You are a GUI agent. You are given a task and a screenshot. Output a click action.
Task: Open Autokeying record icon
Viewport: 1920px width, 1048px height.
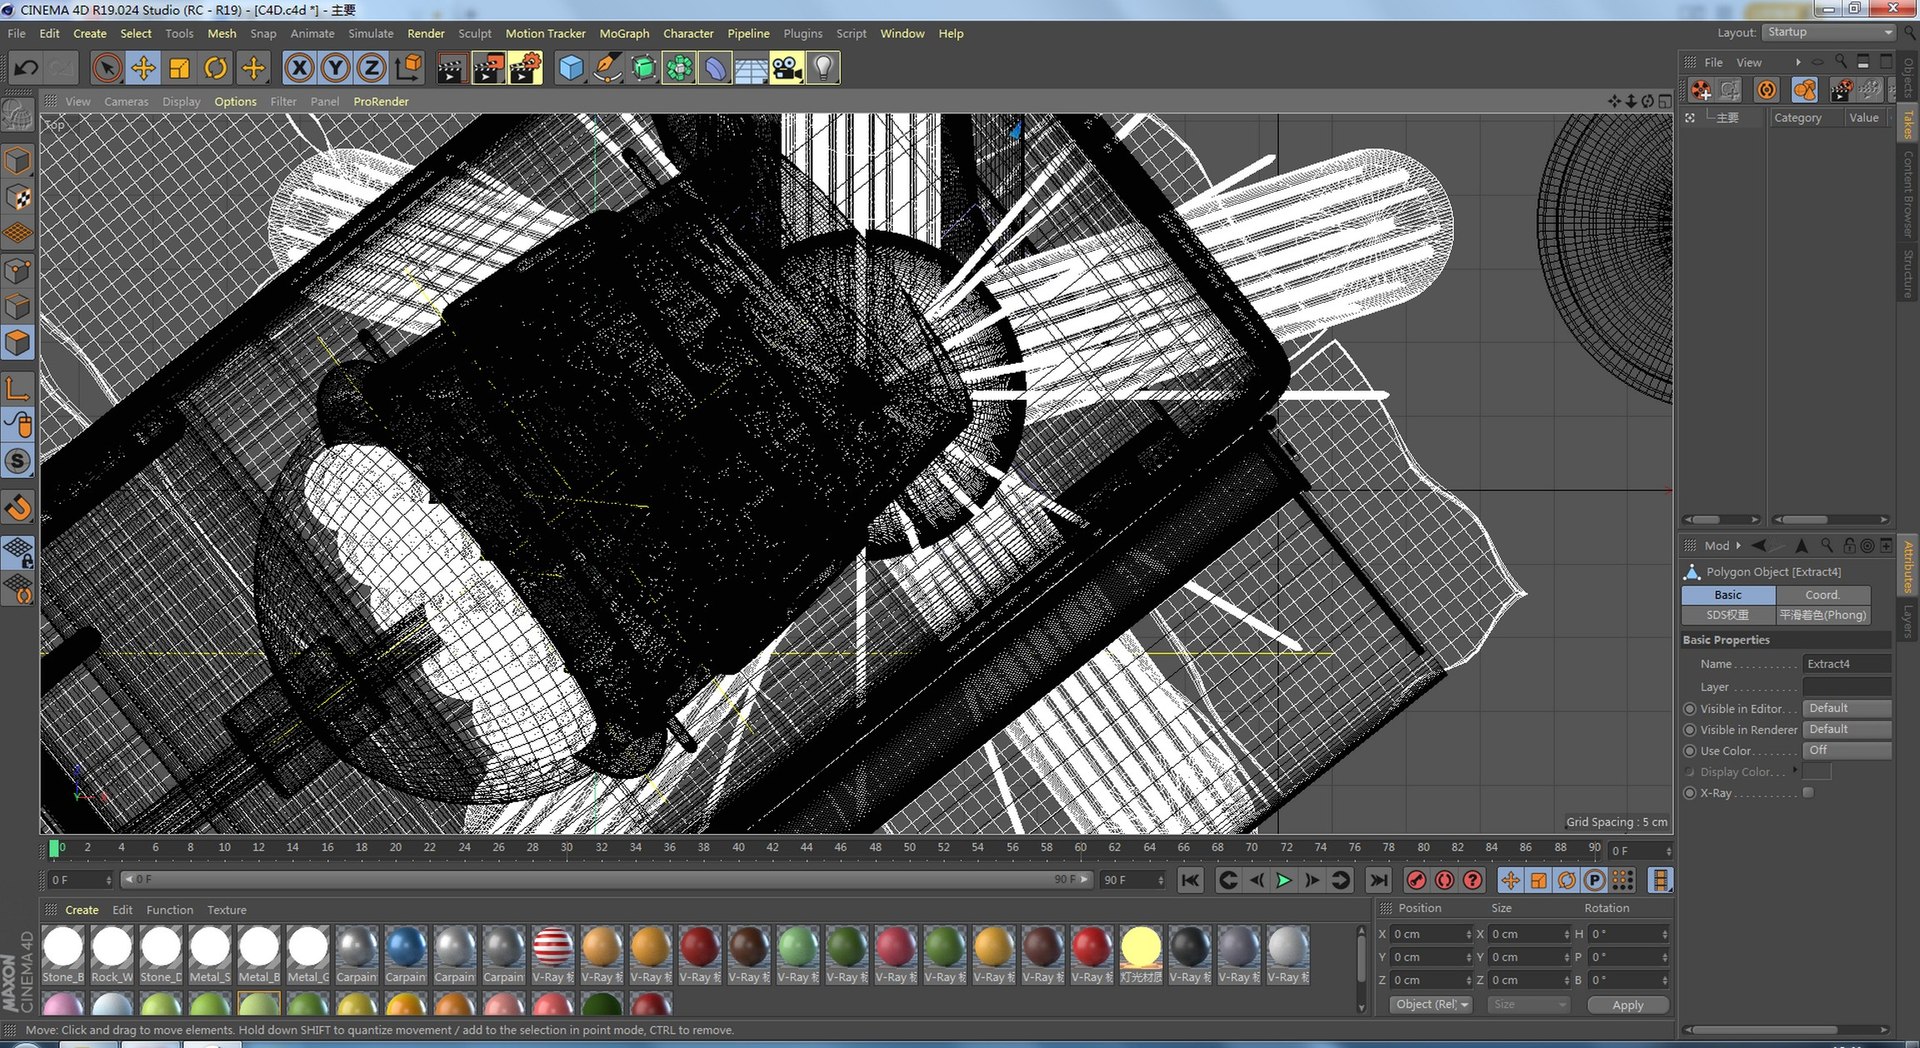1444,880
